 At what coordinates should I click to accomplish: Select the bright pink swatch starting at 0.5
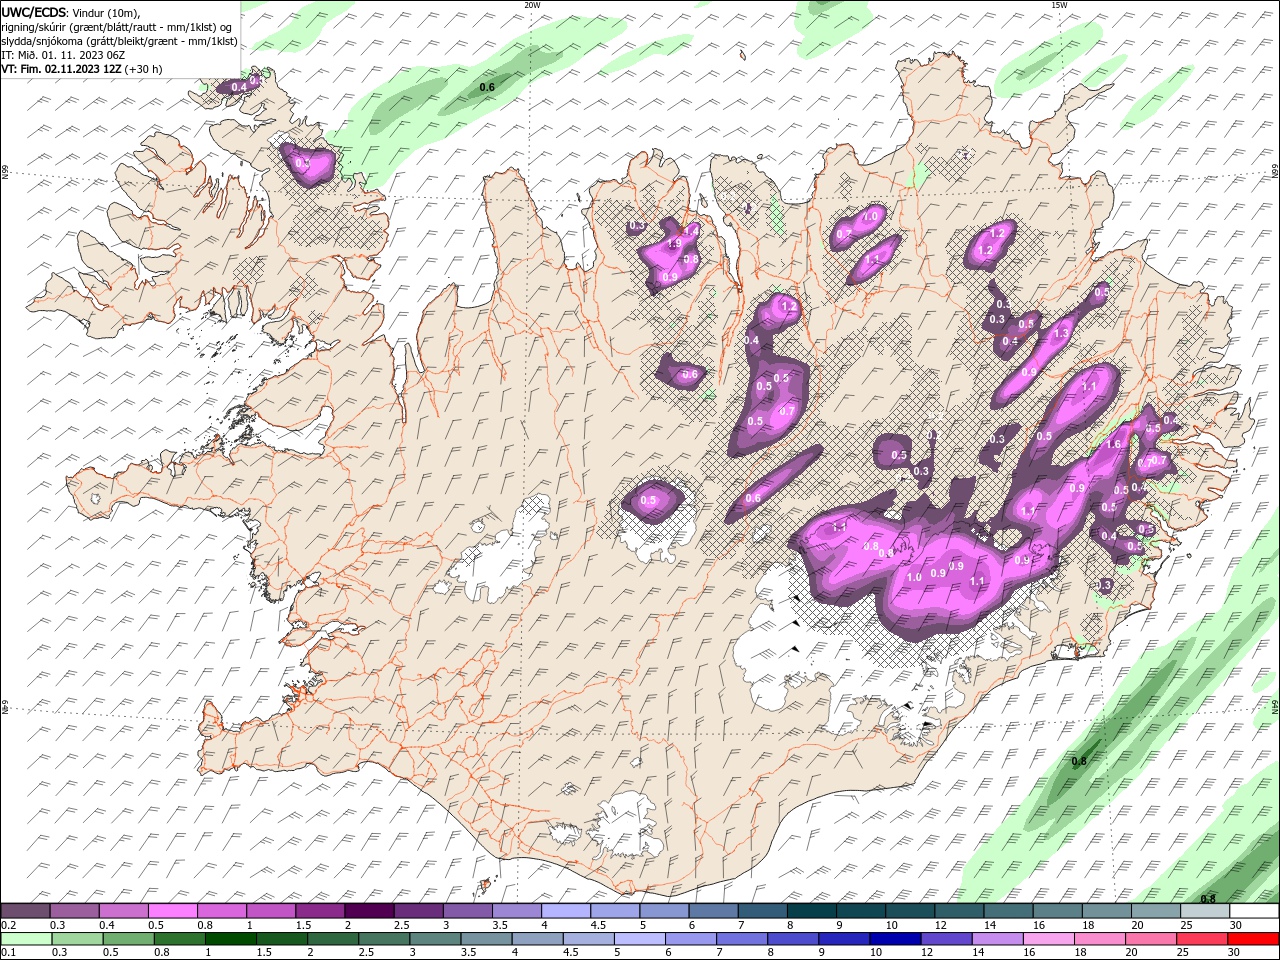pyautogui.click(x=172, y=911)
